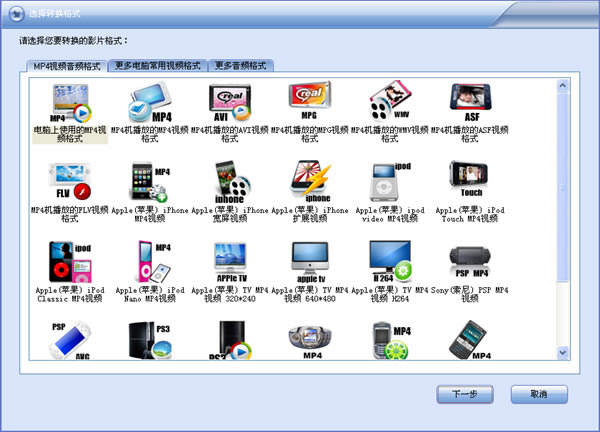Image resolution: width=600 pixels, height=432 pixels.
Task: Click the scrollbar down arrow
Action: [563, 353]
